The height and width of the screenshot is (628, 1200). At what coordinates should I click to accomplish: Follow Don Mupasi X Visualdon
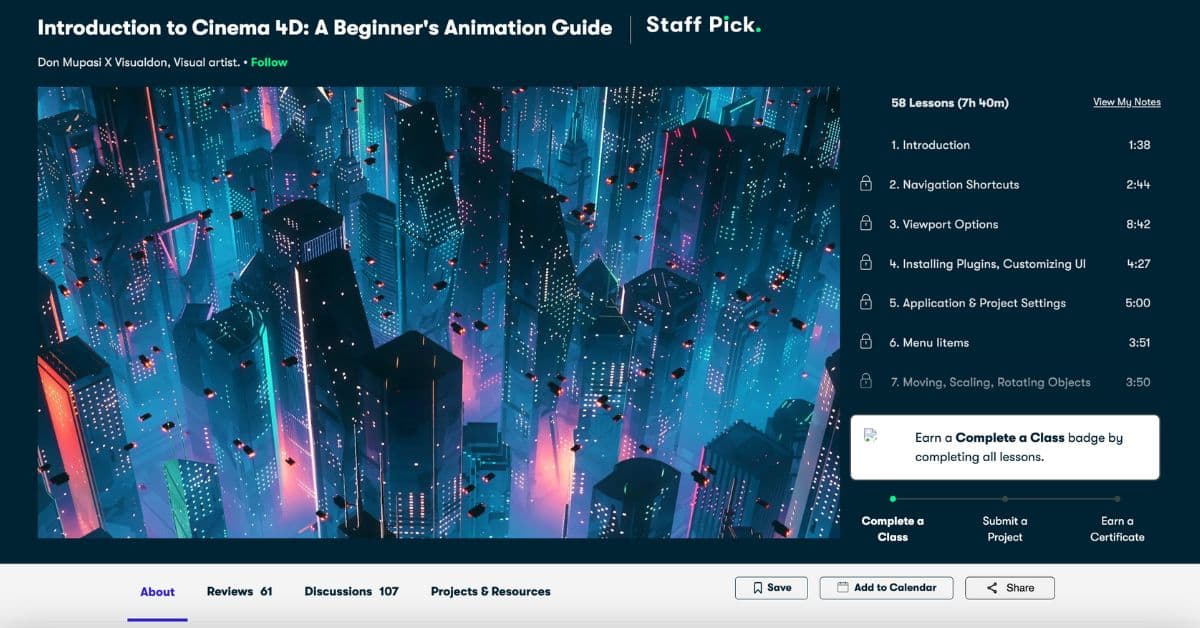tap(269, 62)
